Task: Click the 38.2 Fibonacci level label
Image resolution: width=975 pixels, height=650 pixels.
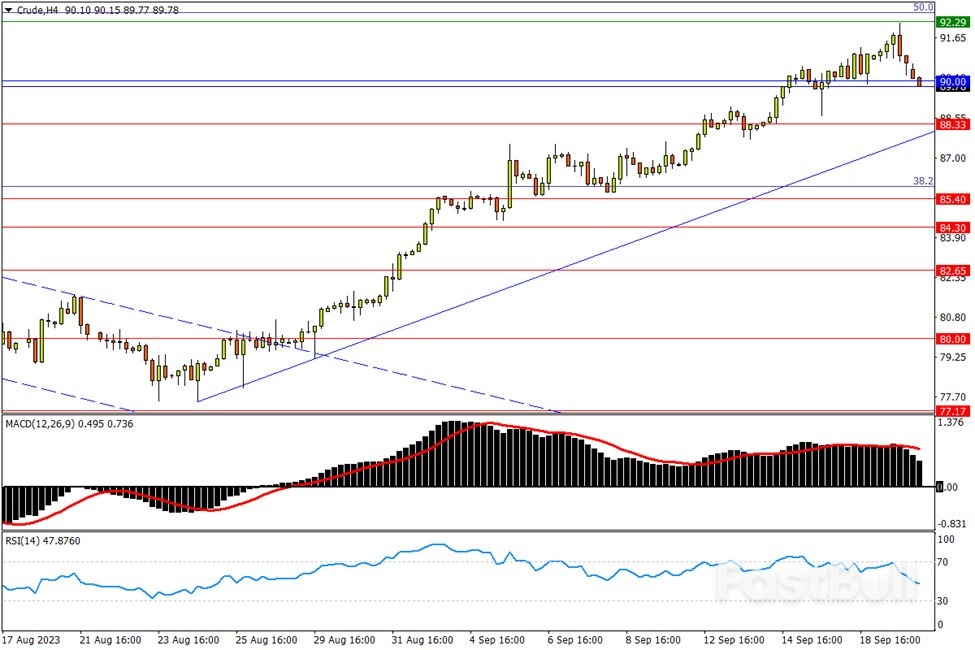Action: click(923, 181)
